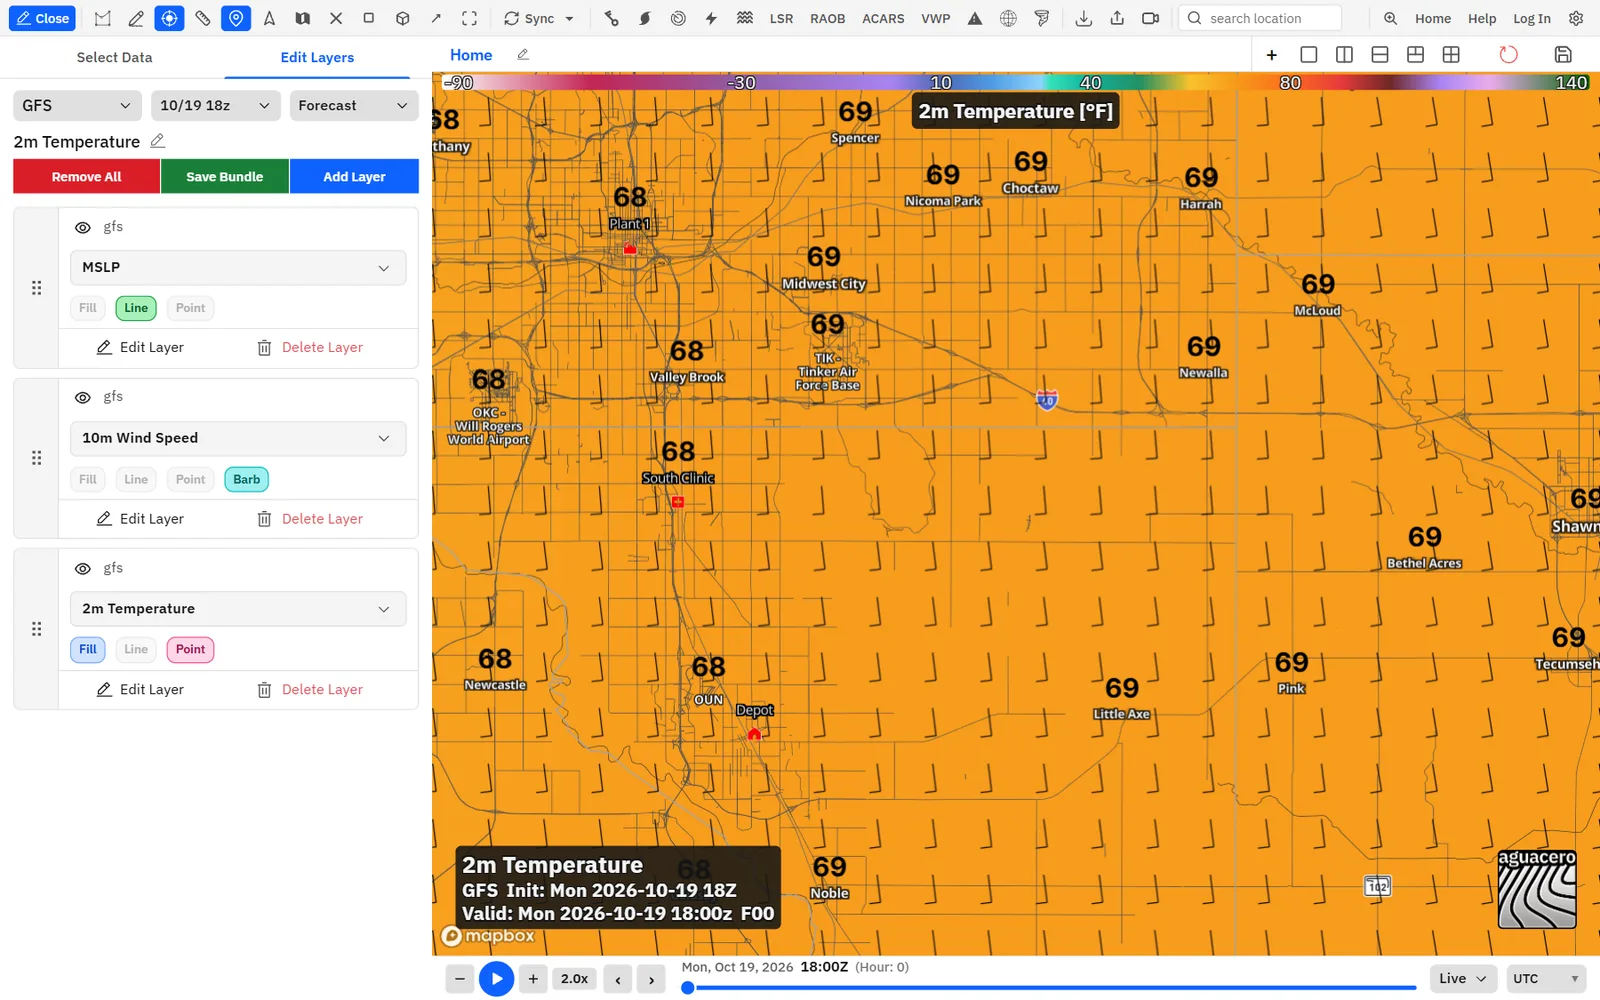Open the Live mode dropdown
The image size is (1600, 1000).
tap(1464, 978)
